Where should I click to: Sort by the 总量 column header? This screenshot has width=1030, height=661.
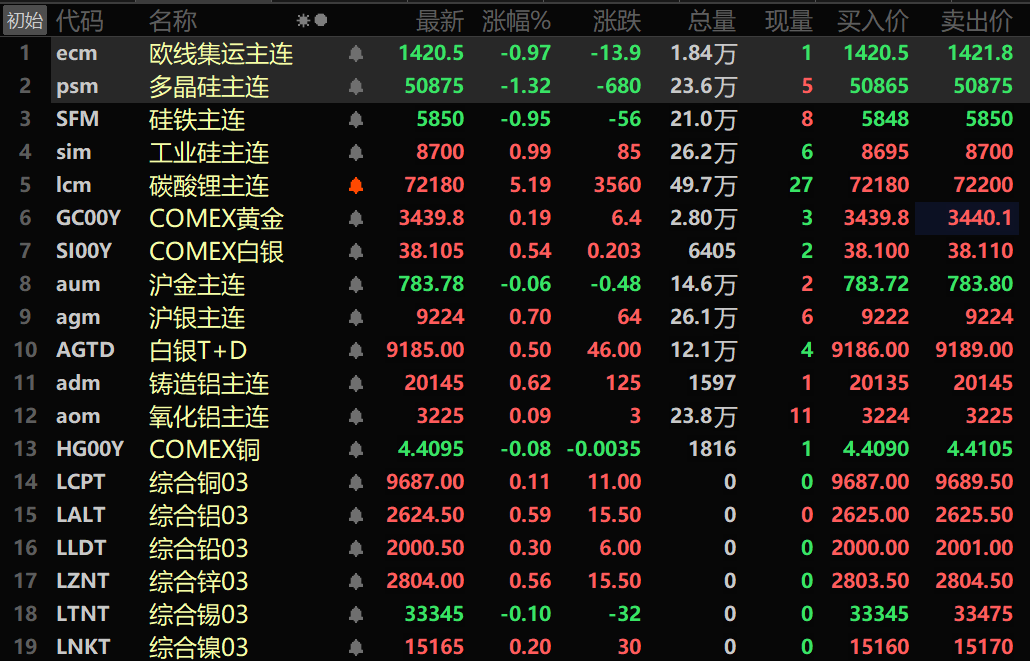click(x=712, y=21)
